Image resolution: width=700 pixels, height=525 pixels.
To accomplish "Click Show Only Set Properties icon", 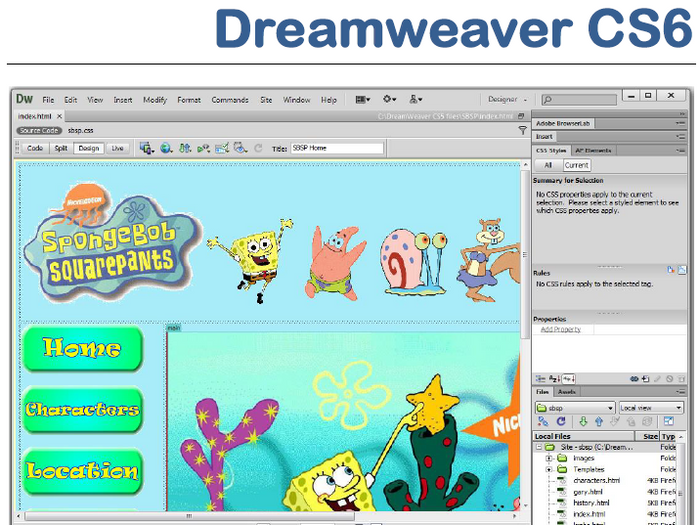I will [x=569, y=379].
